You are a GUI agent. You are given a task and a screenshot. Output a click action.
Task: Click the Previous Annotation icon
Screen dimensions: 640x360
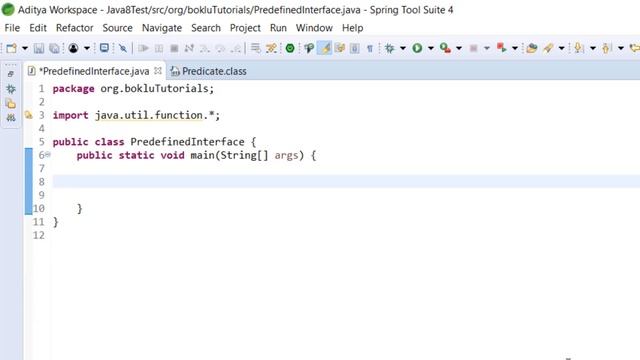(x=606, y=48)
